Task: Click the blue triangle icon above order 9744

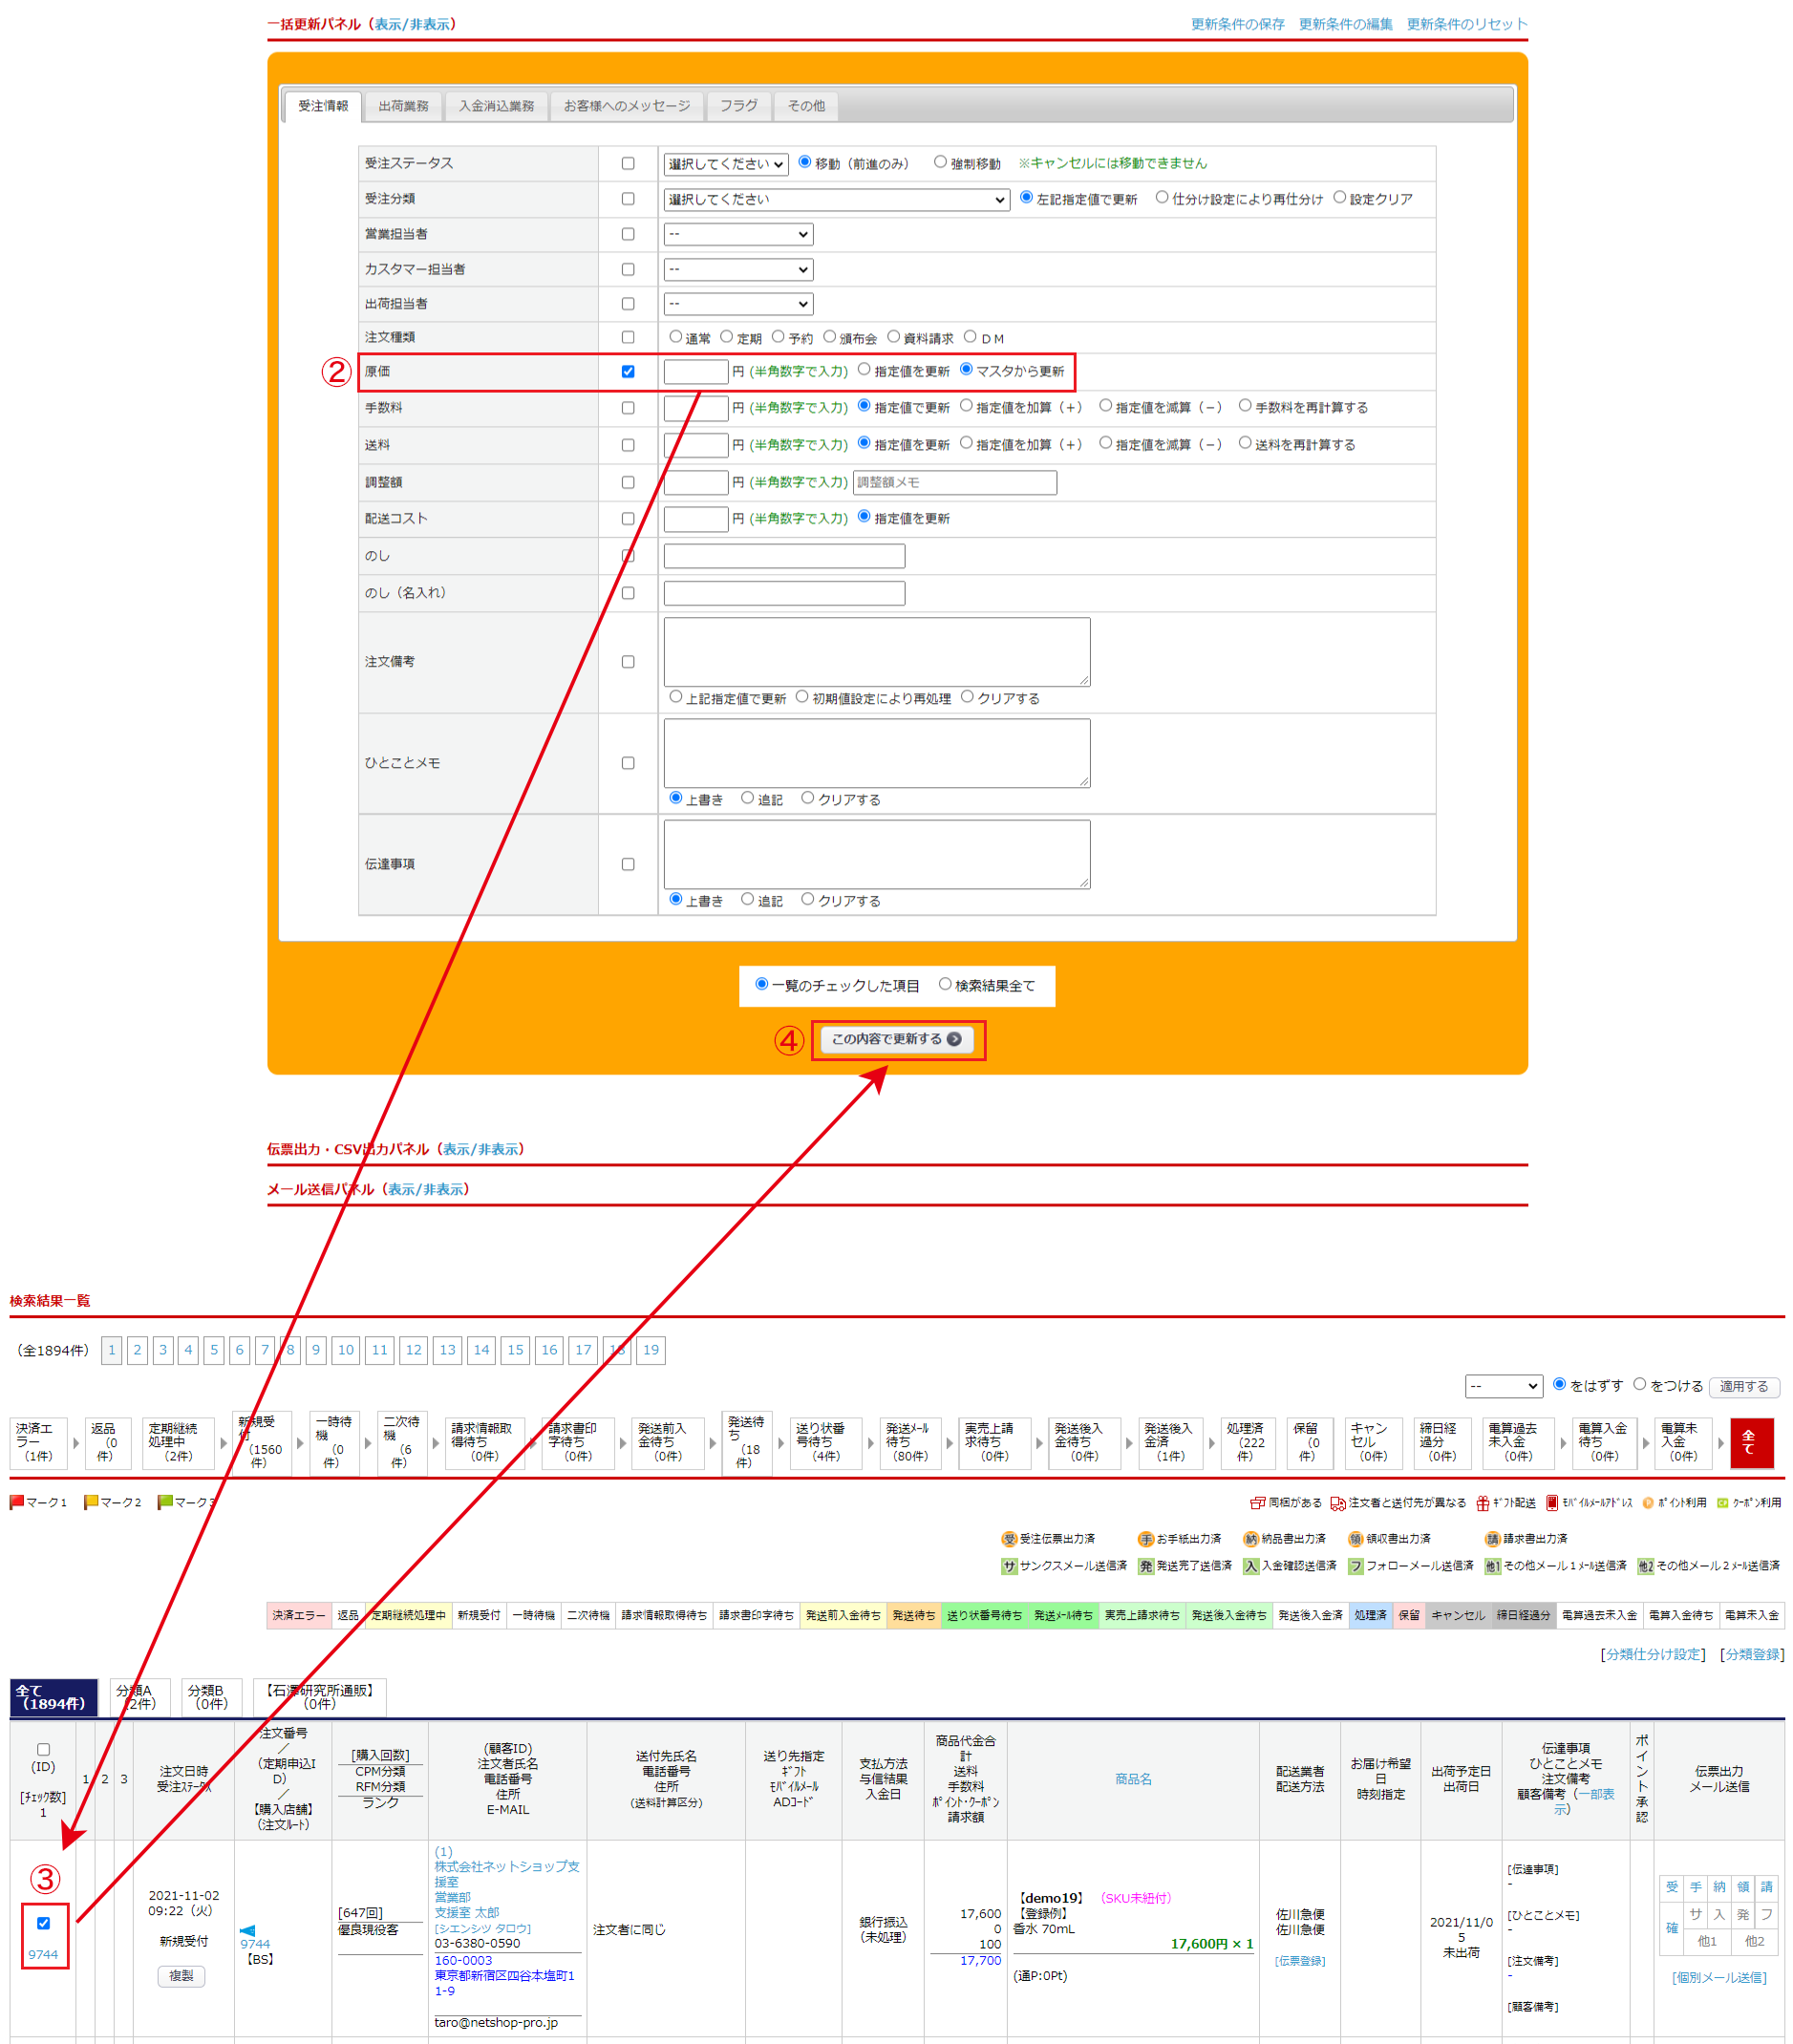Action: (x=248, y=1930)
